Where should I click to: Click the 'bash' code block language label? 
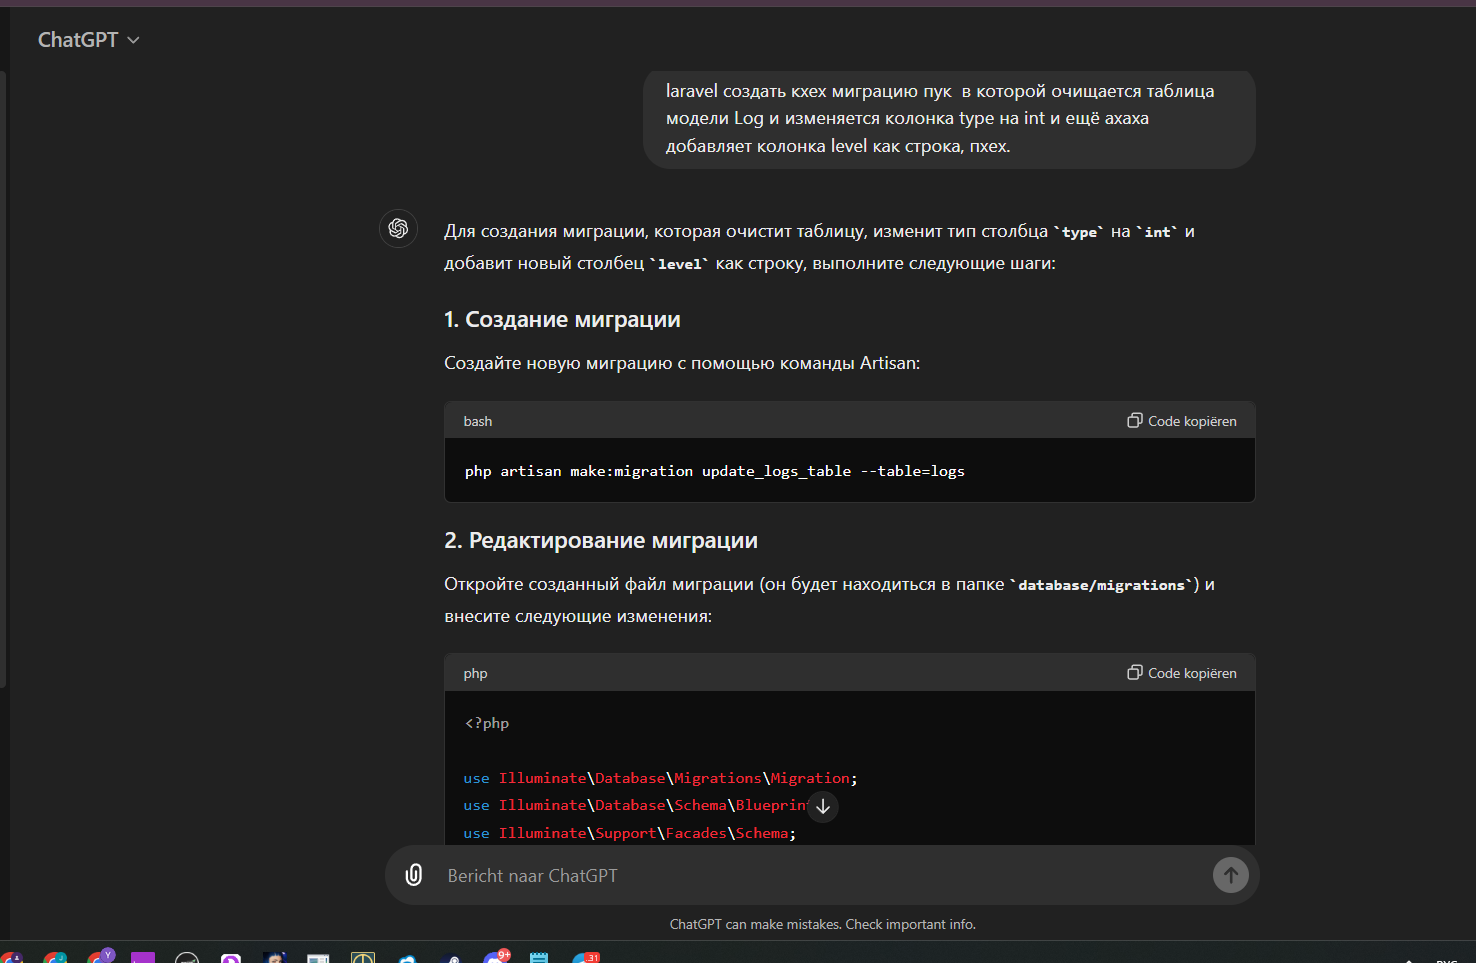[x=478, y=421]
